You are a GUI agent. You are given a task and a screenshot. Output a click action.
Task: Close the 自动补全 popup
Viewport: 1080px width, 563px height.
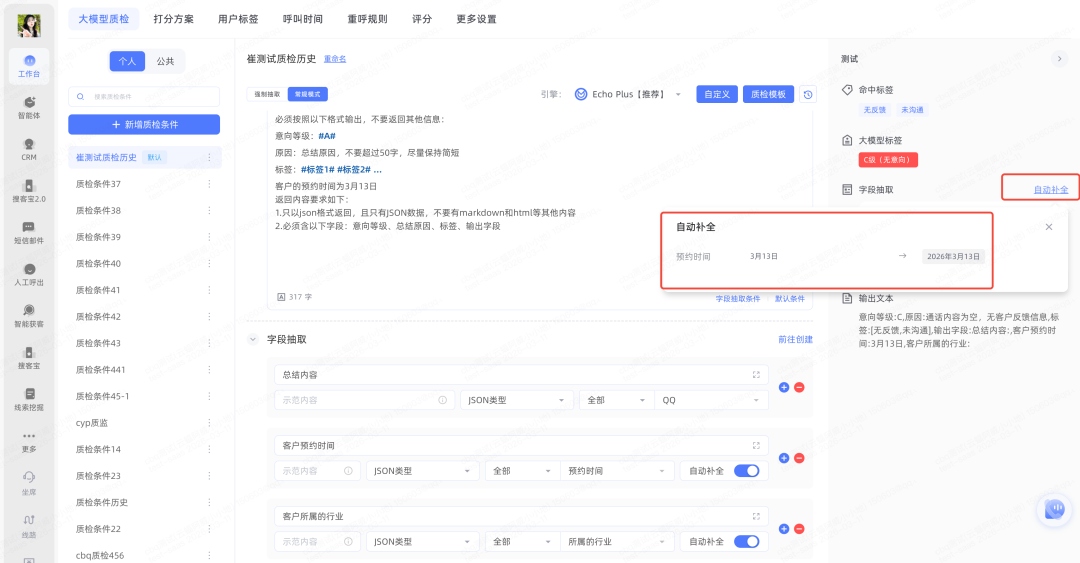point(1048,227)
